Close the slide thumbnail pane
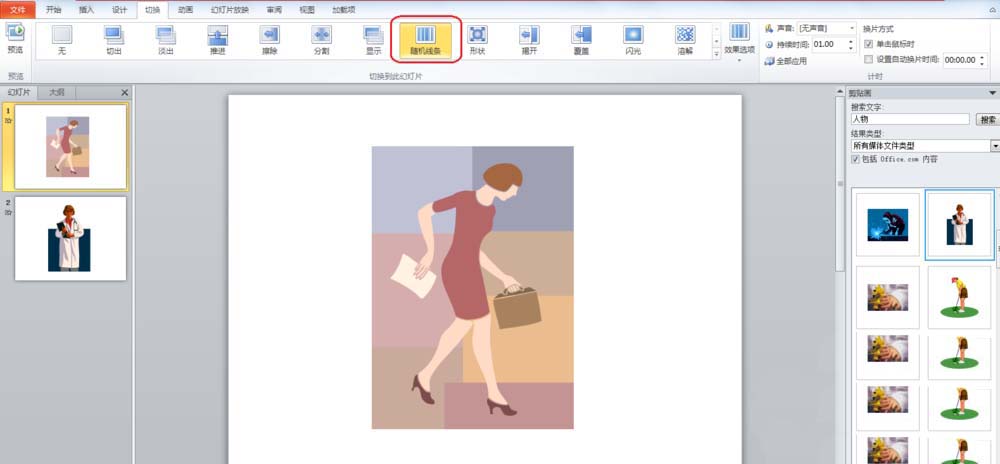The width and height of the screenshot is (1000, 464). coord(124,92)
